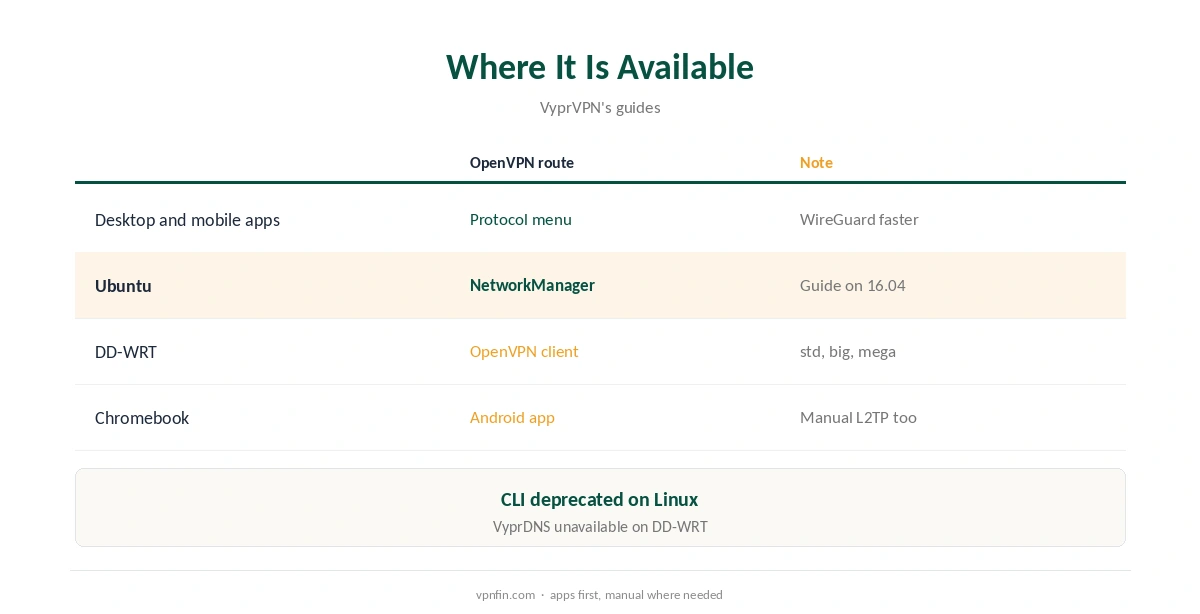Click the 'OpenVPN client' cell
The height and width of the screenshot is (614, 1200).
[524, 351]
